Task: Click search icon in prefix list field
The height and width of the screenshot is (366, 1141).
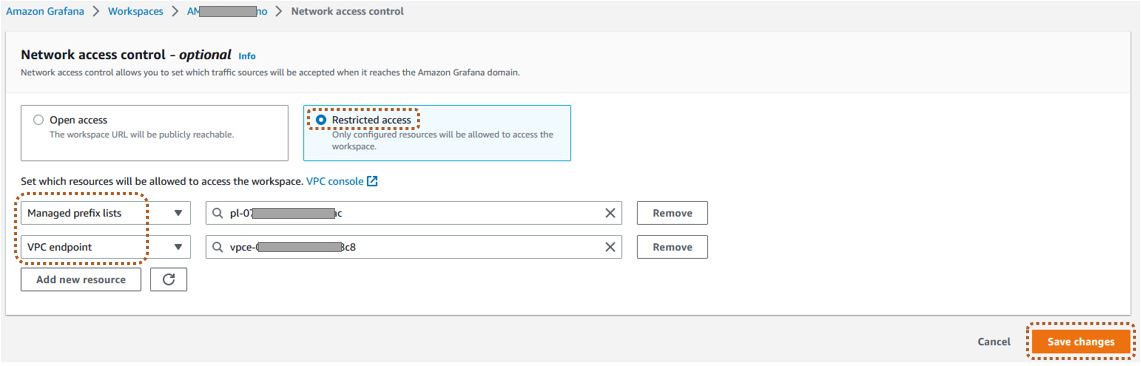Action: pos(218,213)
